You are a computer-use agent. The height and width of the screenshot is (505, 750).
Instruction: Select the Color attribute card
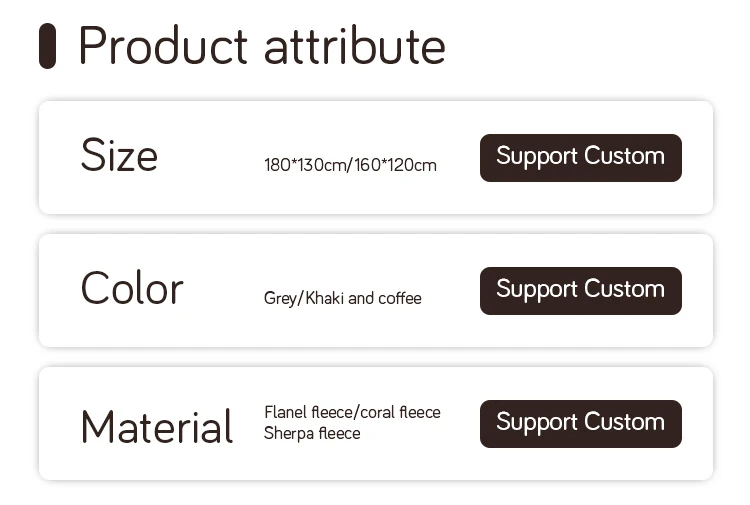click(x=376, y=290)
